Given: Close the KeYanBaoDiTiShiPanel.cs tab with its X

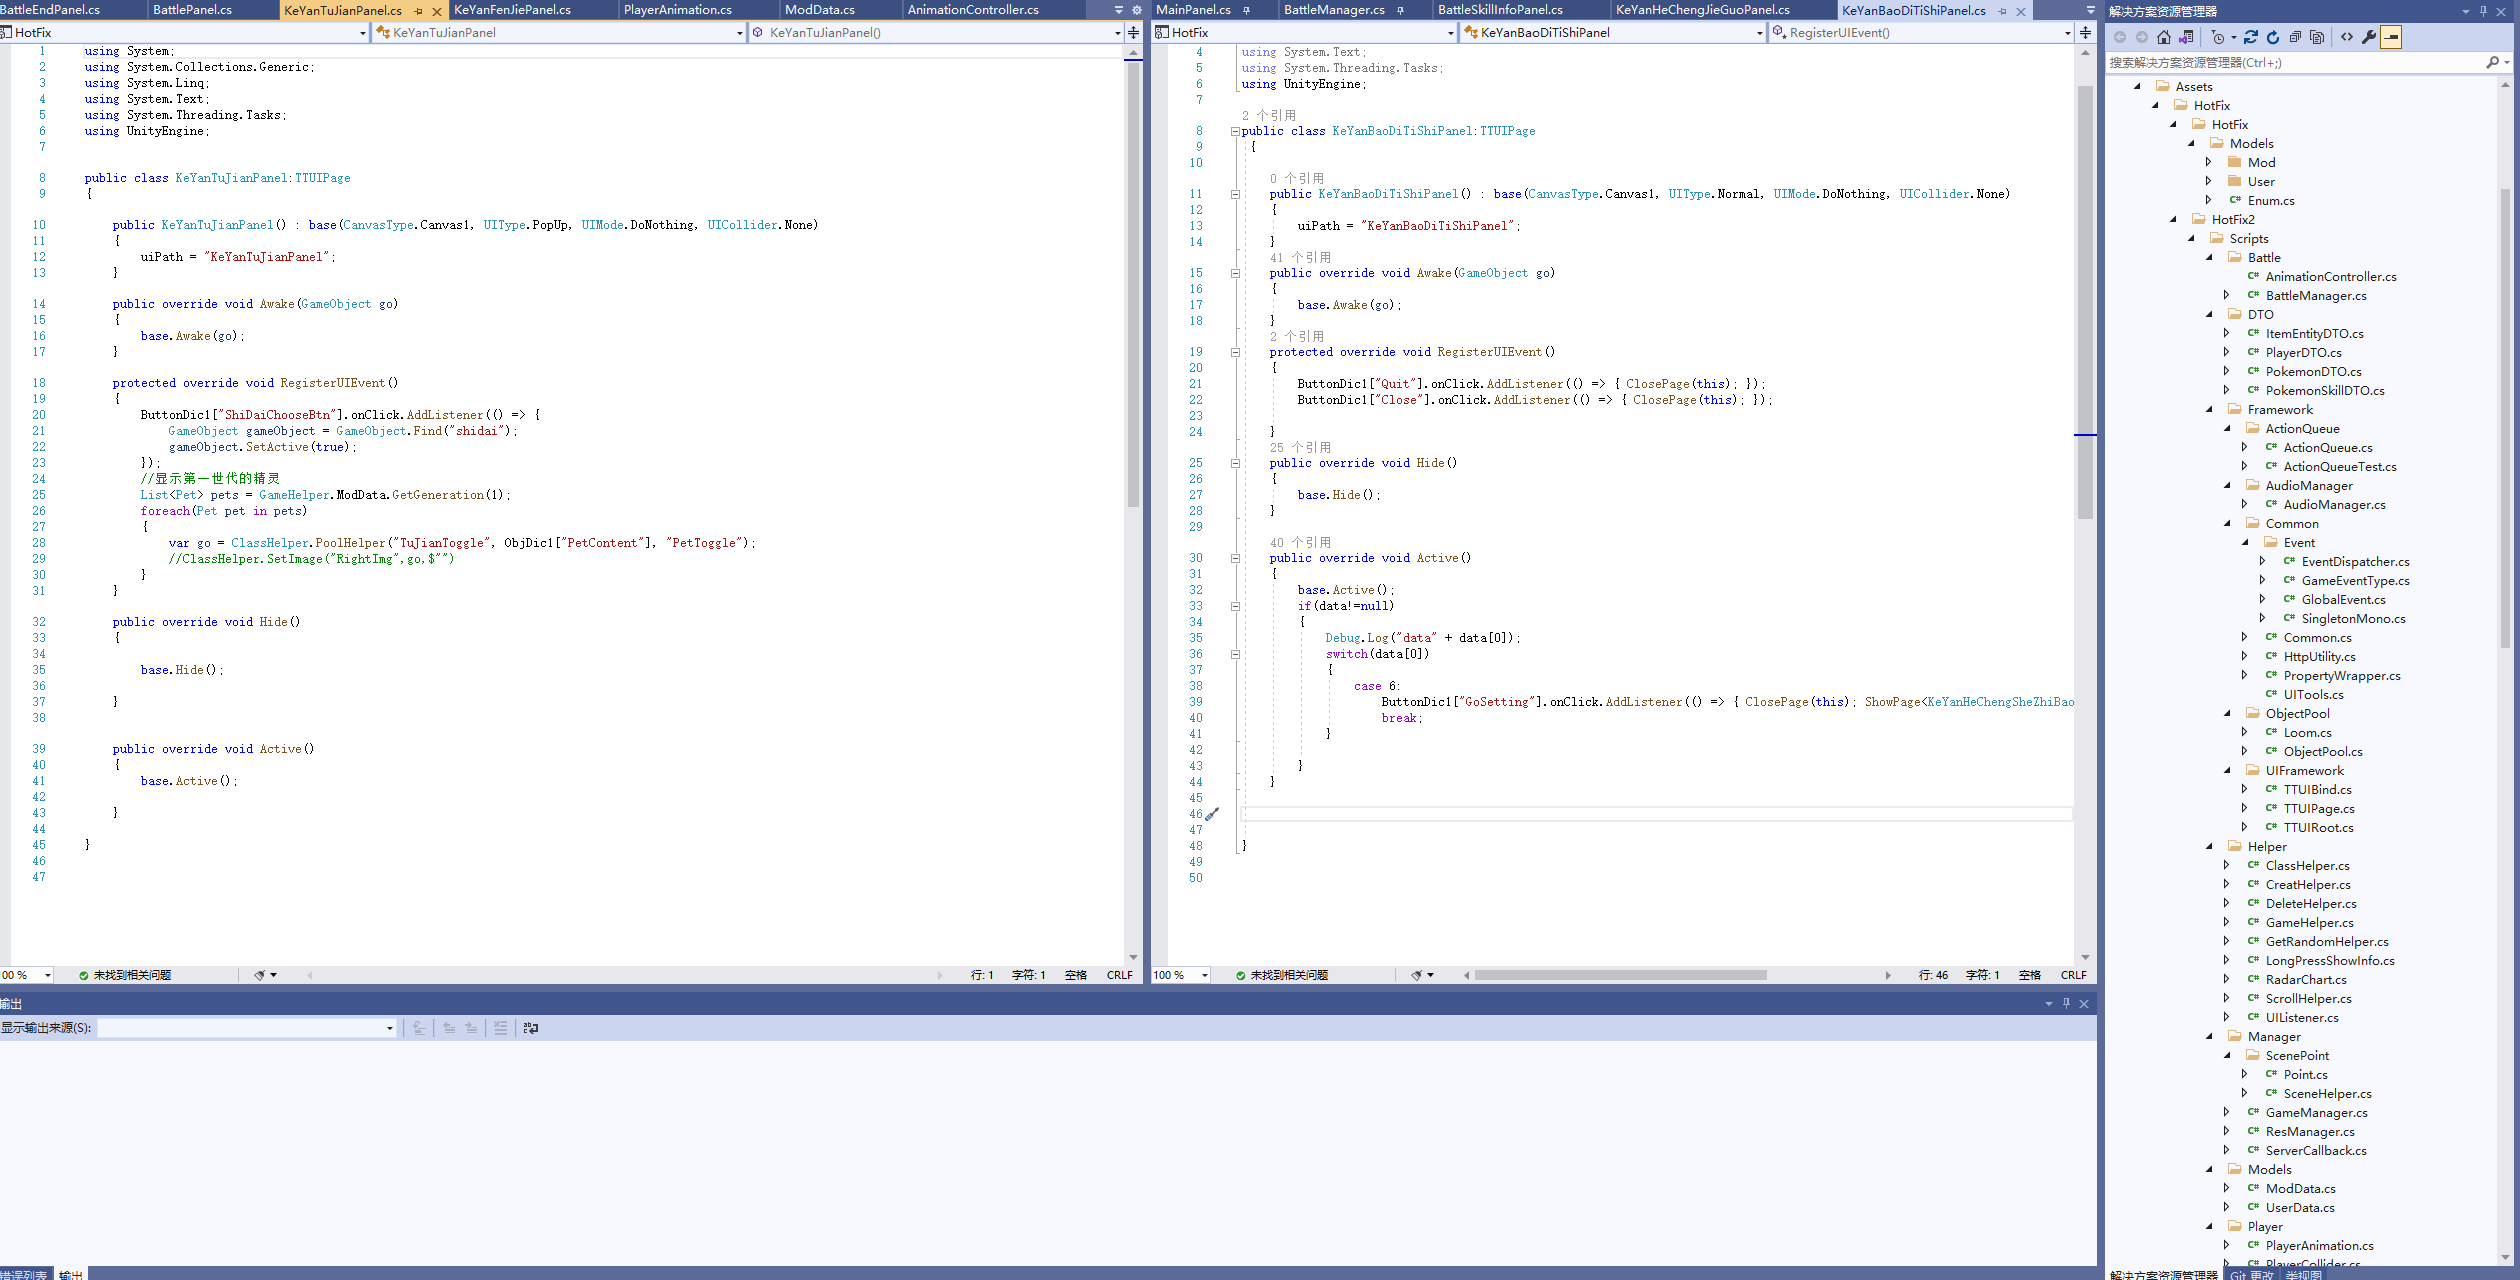Looking at the screenshot, I should [2021, 11].
